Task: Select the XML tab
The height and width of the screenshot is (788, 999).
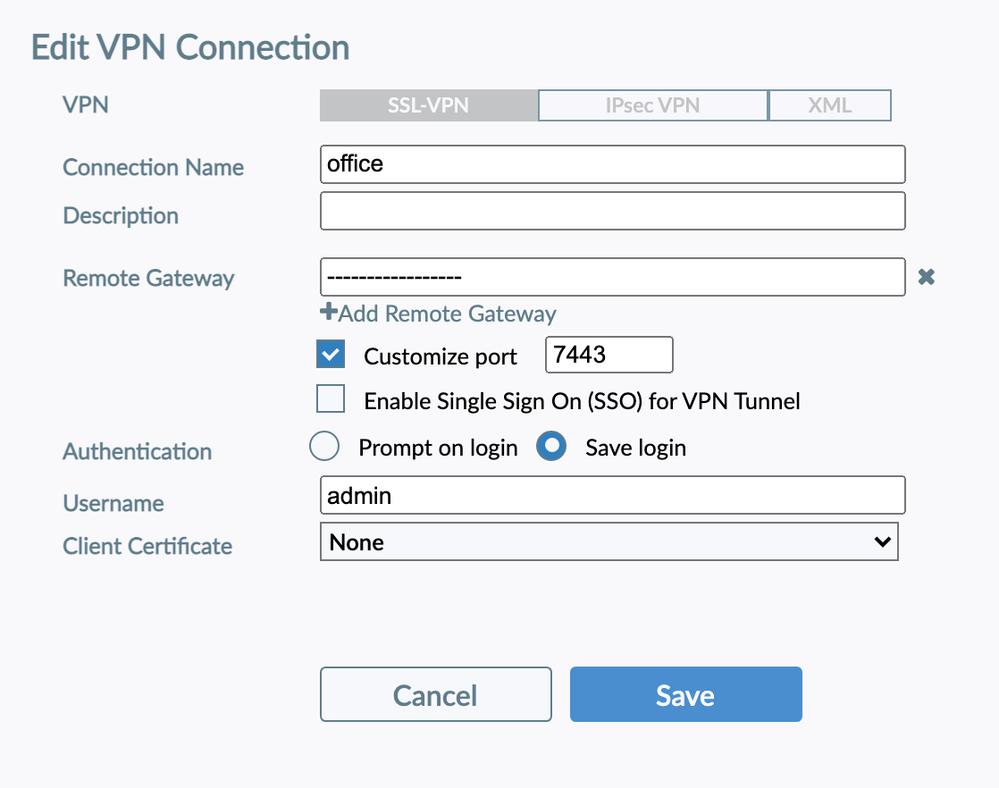Action: tap(829, 105)
